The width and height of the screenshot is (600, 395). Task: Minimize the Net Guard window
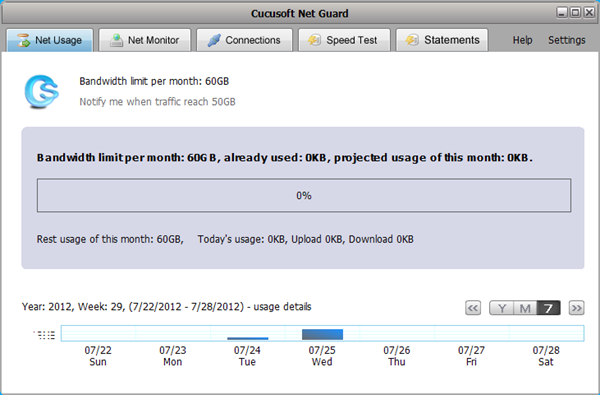coord(562,13)
